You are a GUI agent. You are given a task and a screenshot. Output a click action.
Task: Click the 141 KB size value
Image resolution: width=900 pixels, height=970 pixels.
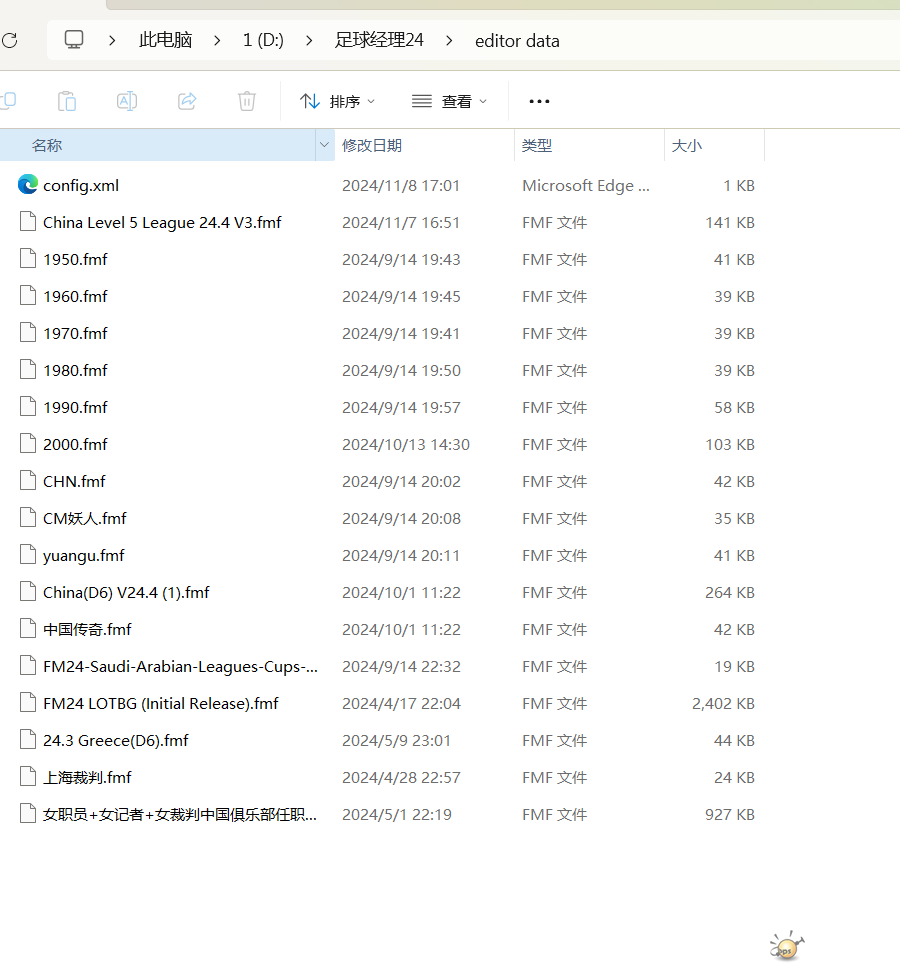[x=730, y=223]
